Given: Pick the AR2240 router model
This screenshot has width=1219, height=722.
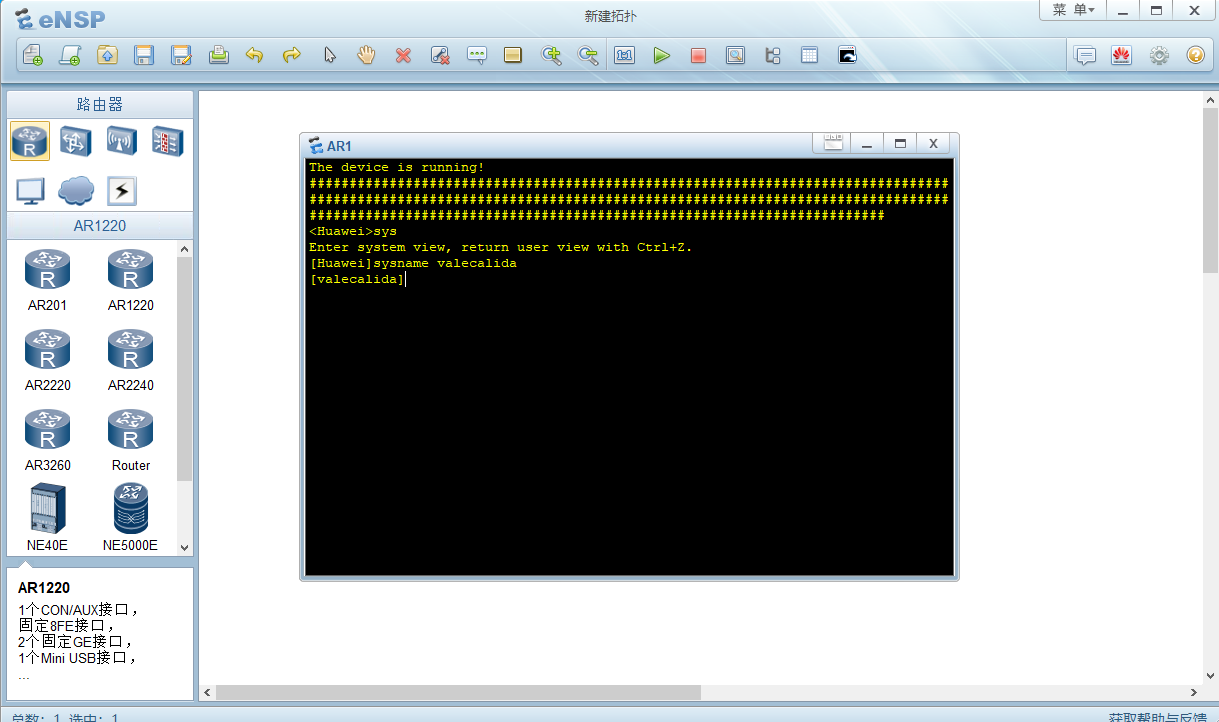Looking at the screenshot, I should [131, 361].
